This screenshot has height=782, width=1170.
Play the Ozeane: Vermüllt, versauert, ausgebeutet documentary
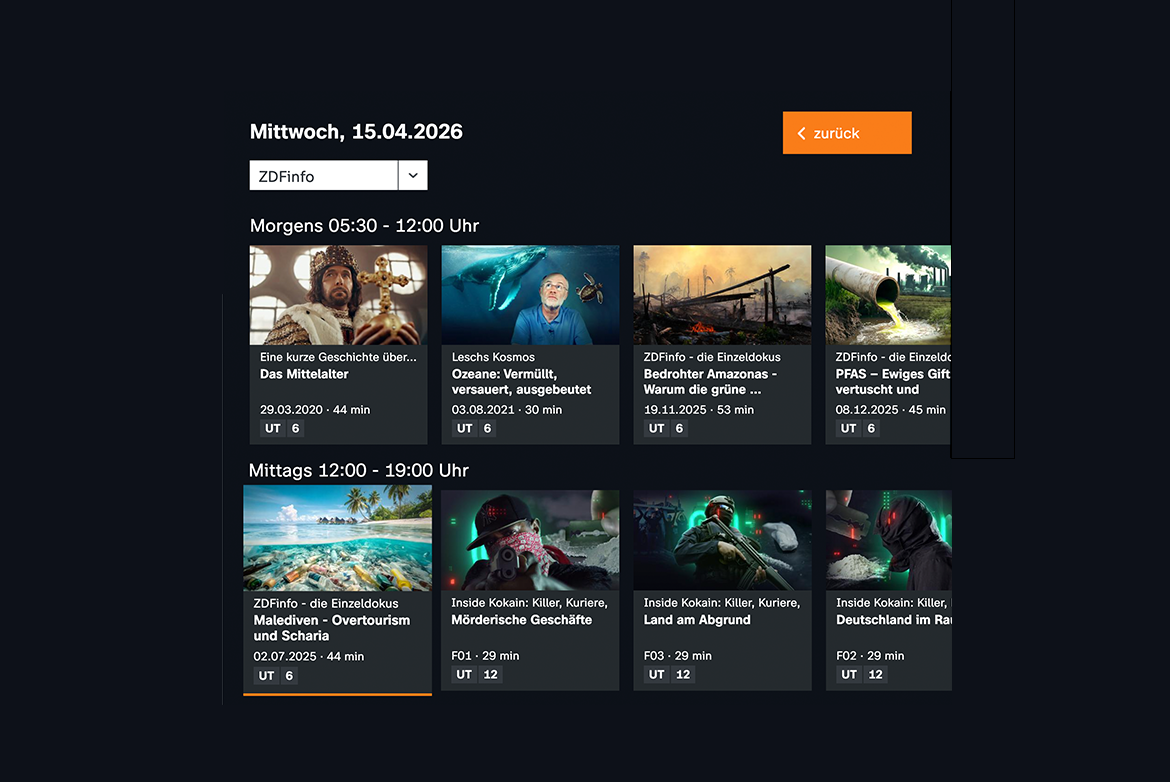(x=530, y=294)
